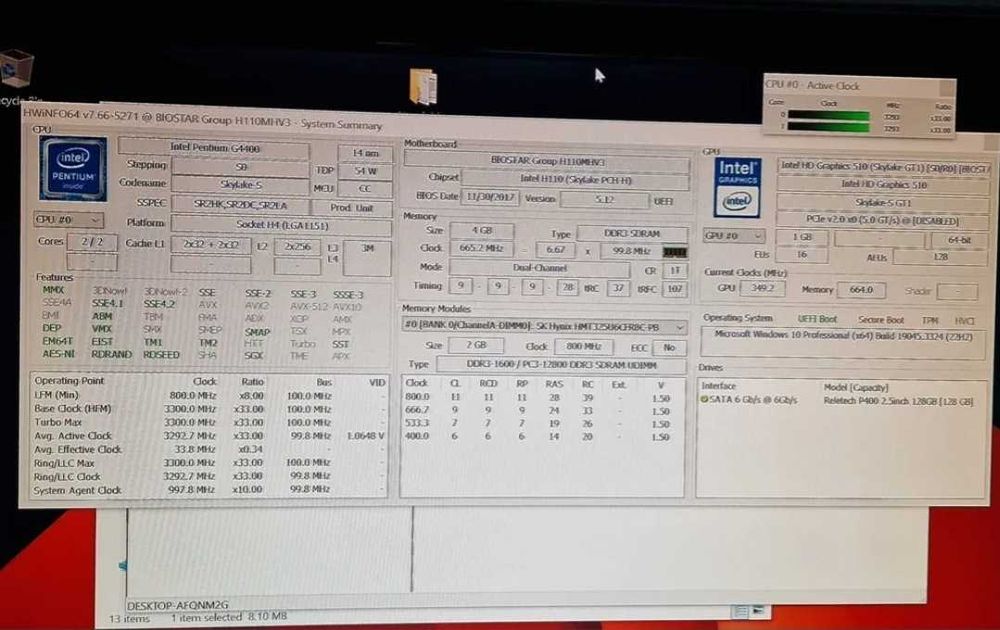Click the Socket H4 (LGA1151) platform field
The width and height of the screenshot is (1000, 630).
click(x=281, y=225)
